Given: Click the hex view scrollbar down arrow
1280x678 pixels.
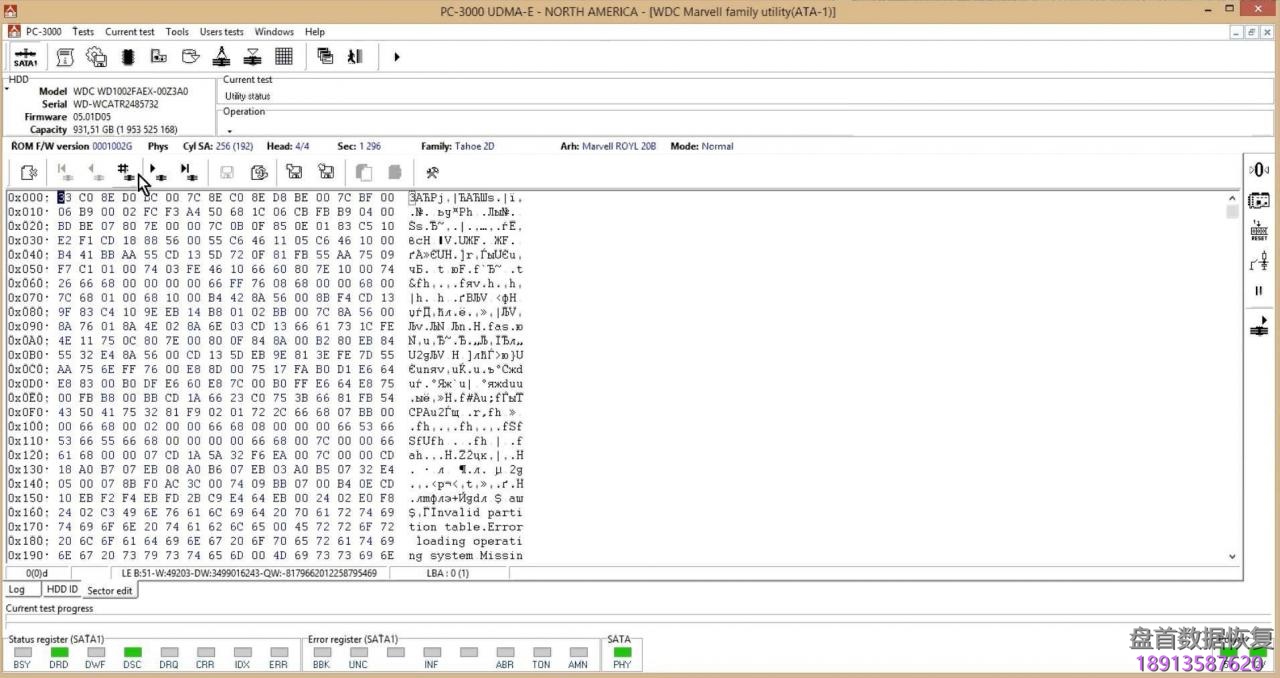Looking at the screenshot, I should [1232, 556].
